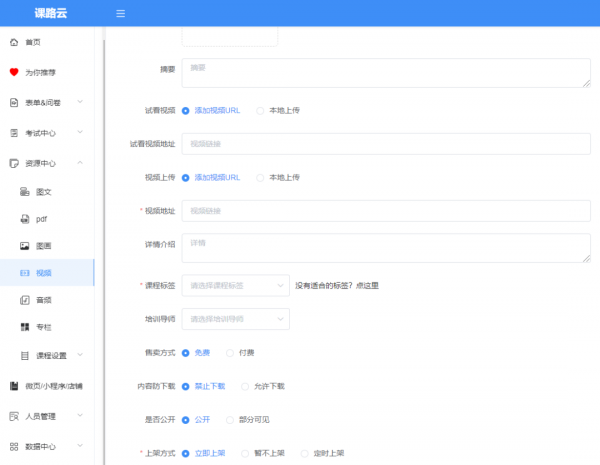
Task: Click the 考试中心 exam icon
Action: (14, 133)
